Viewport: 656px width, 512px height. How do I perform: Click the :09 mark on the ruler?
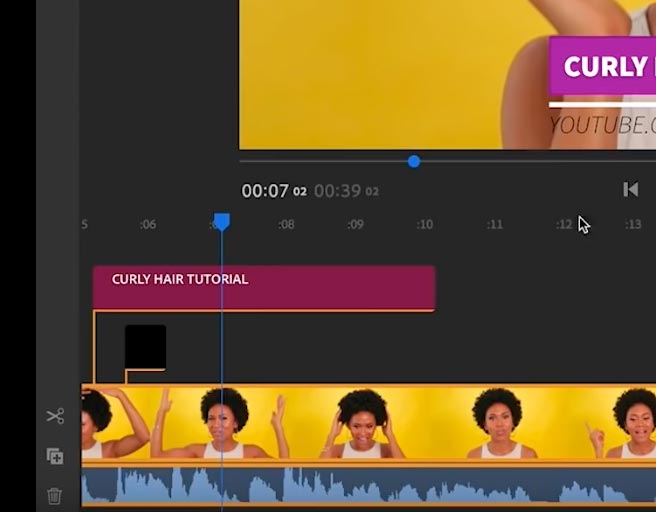click(355, 225)
